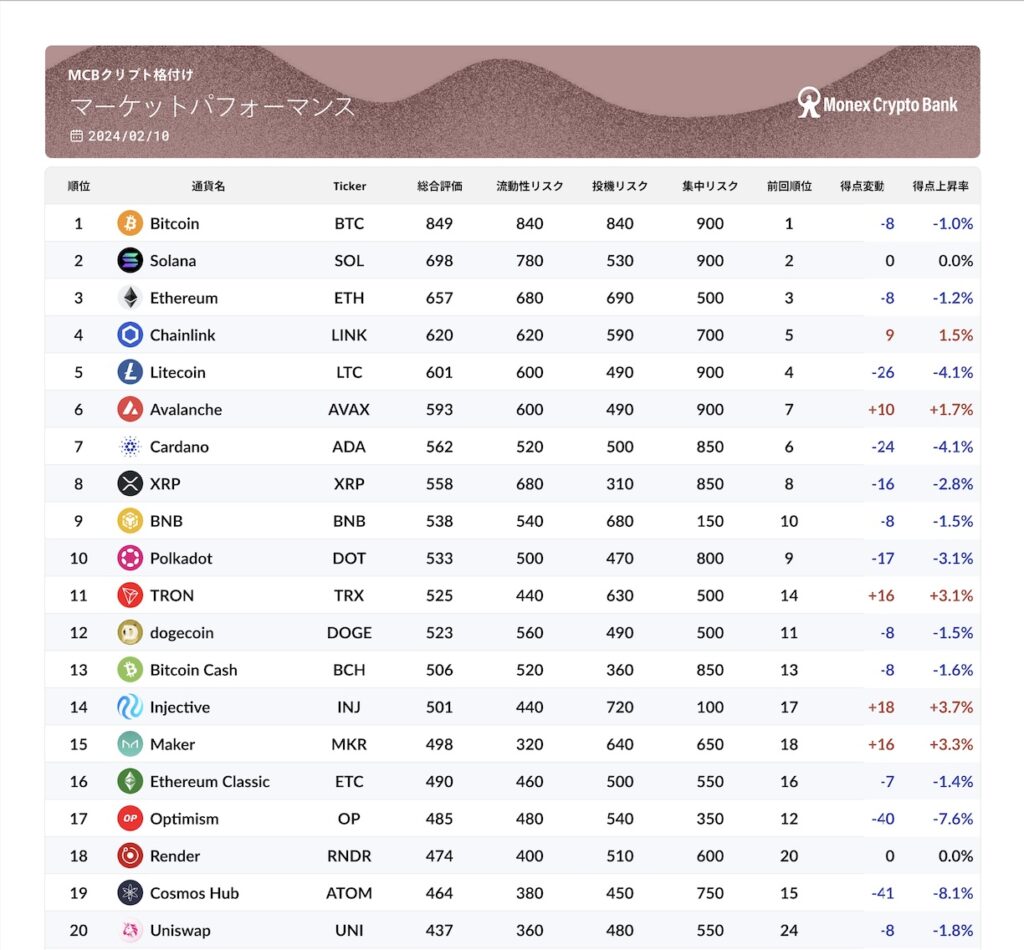Screen dimensions: 1024x950
Task: Click the Bitcoin coin icon
Action: click(130, 223)
